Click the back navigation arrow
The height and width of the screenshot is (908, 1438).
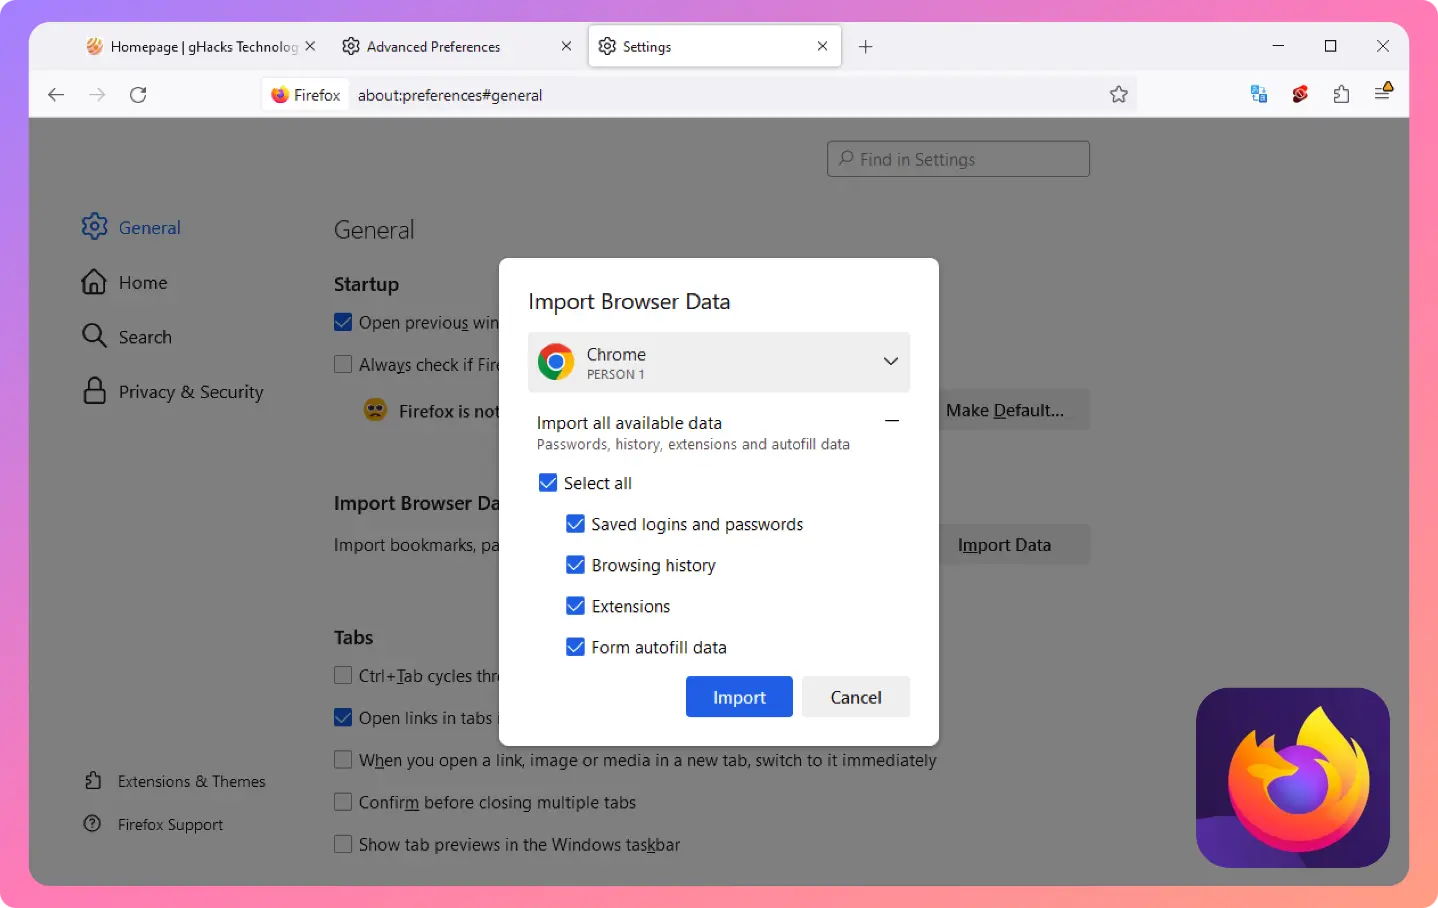[56, 95]
